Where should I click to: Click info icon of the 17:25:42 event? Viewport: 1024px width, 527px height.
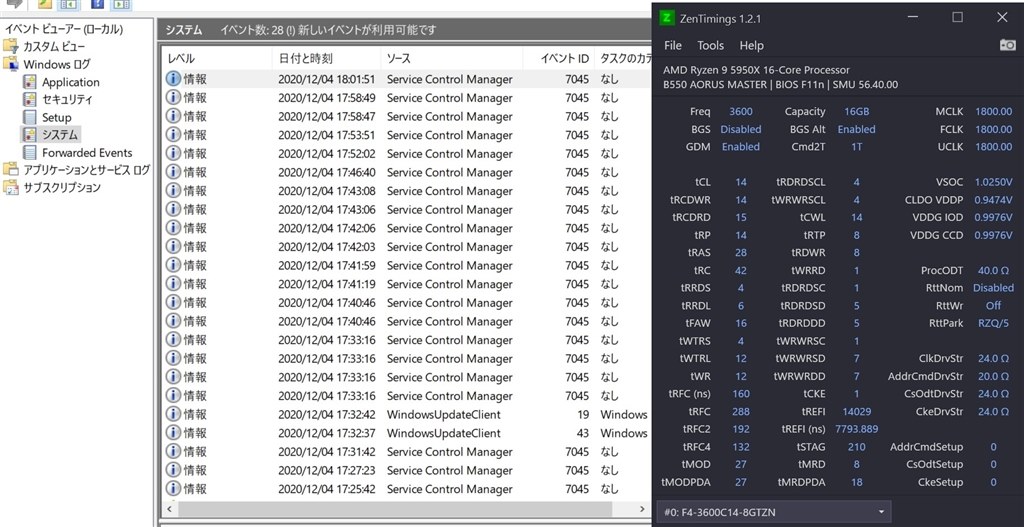pos(173,488)
